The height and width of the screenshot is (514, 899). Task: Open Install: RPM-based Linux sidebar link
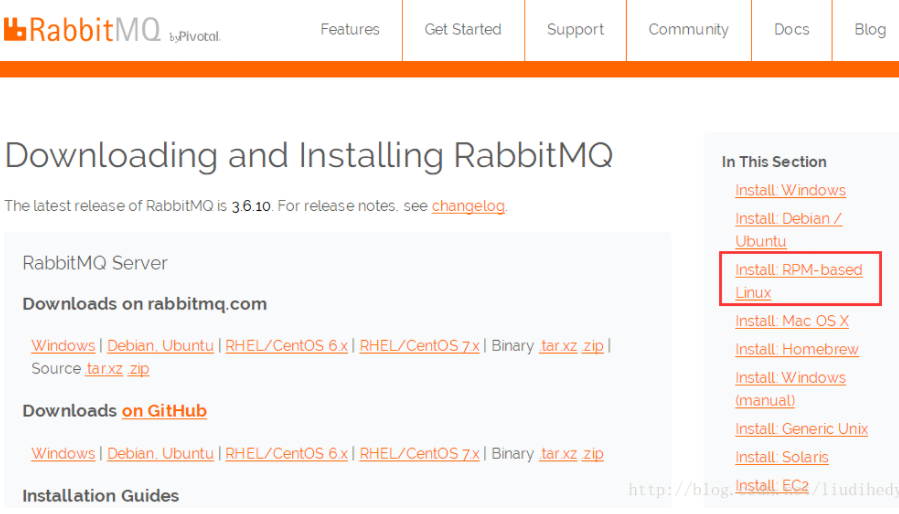pos(798,281)
